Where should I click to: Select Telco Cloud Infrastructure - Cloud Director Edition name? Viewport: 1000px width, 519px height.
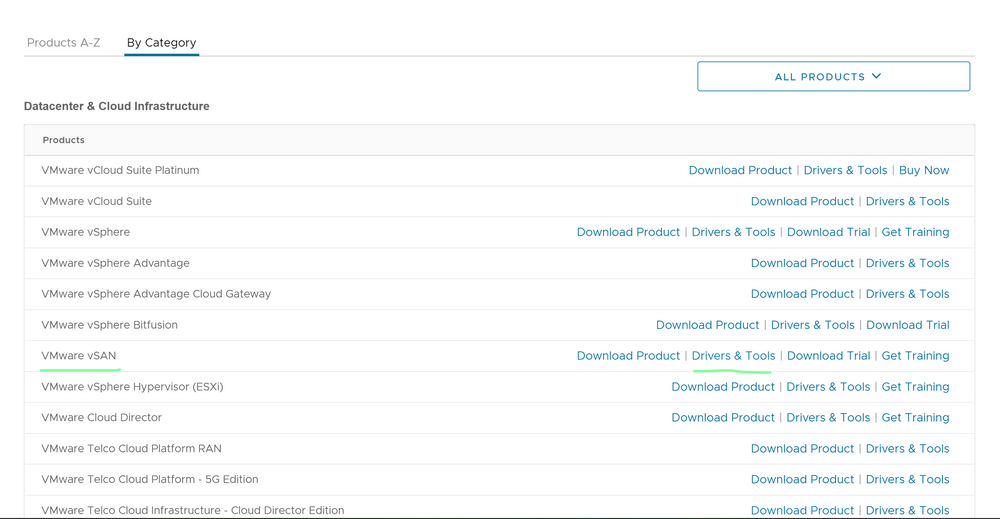pyautogui.click(x=193, y=511)
